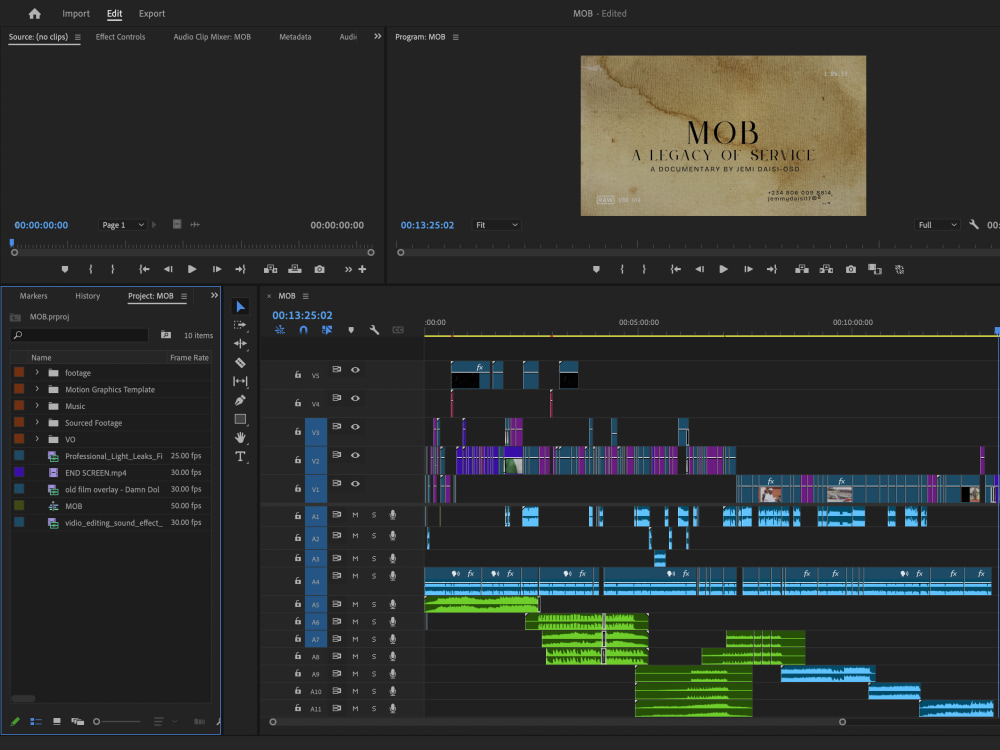Switch to Effect Controls tab
Image resolution: width=1000 pixels, height=750 pixels.
pyautogui.click(x=121, y=37)
